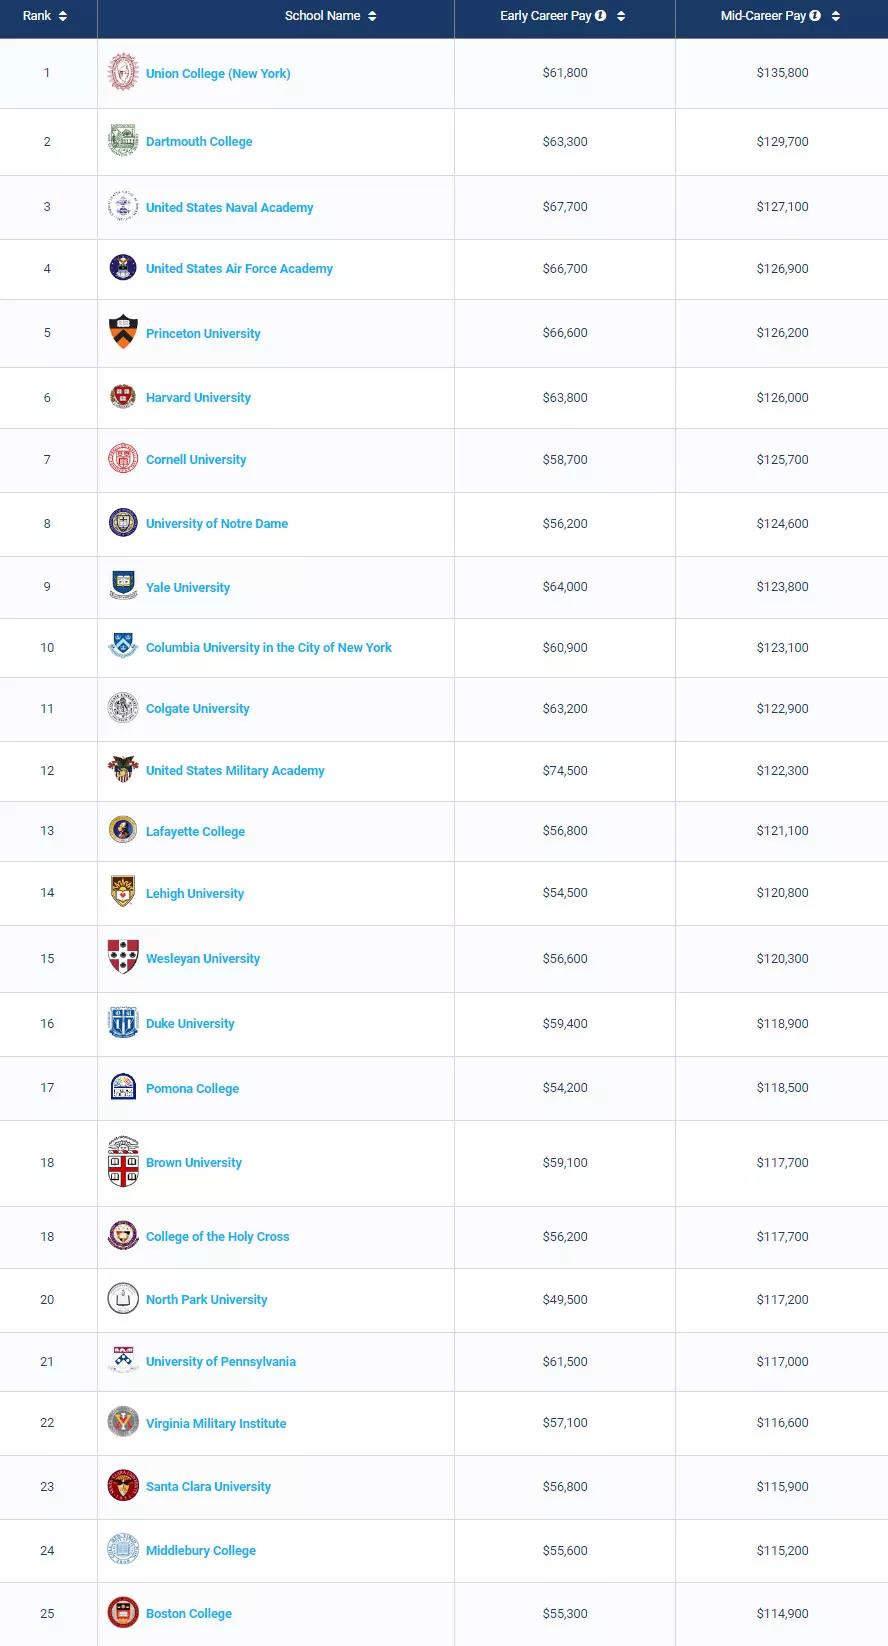The image size is (888, 1646).
Task: Open United States Naval Academy link
Action: (x=229, y=208)
